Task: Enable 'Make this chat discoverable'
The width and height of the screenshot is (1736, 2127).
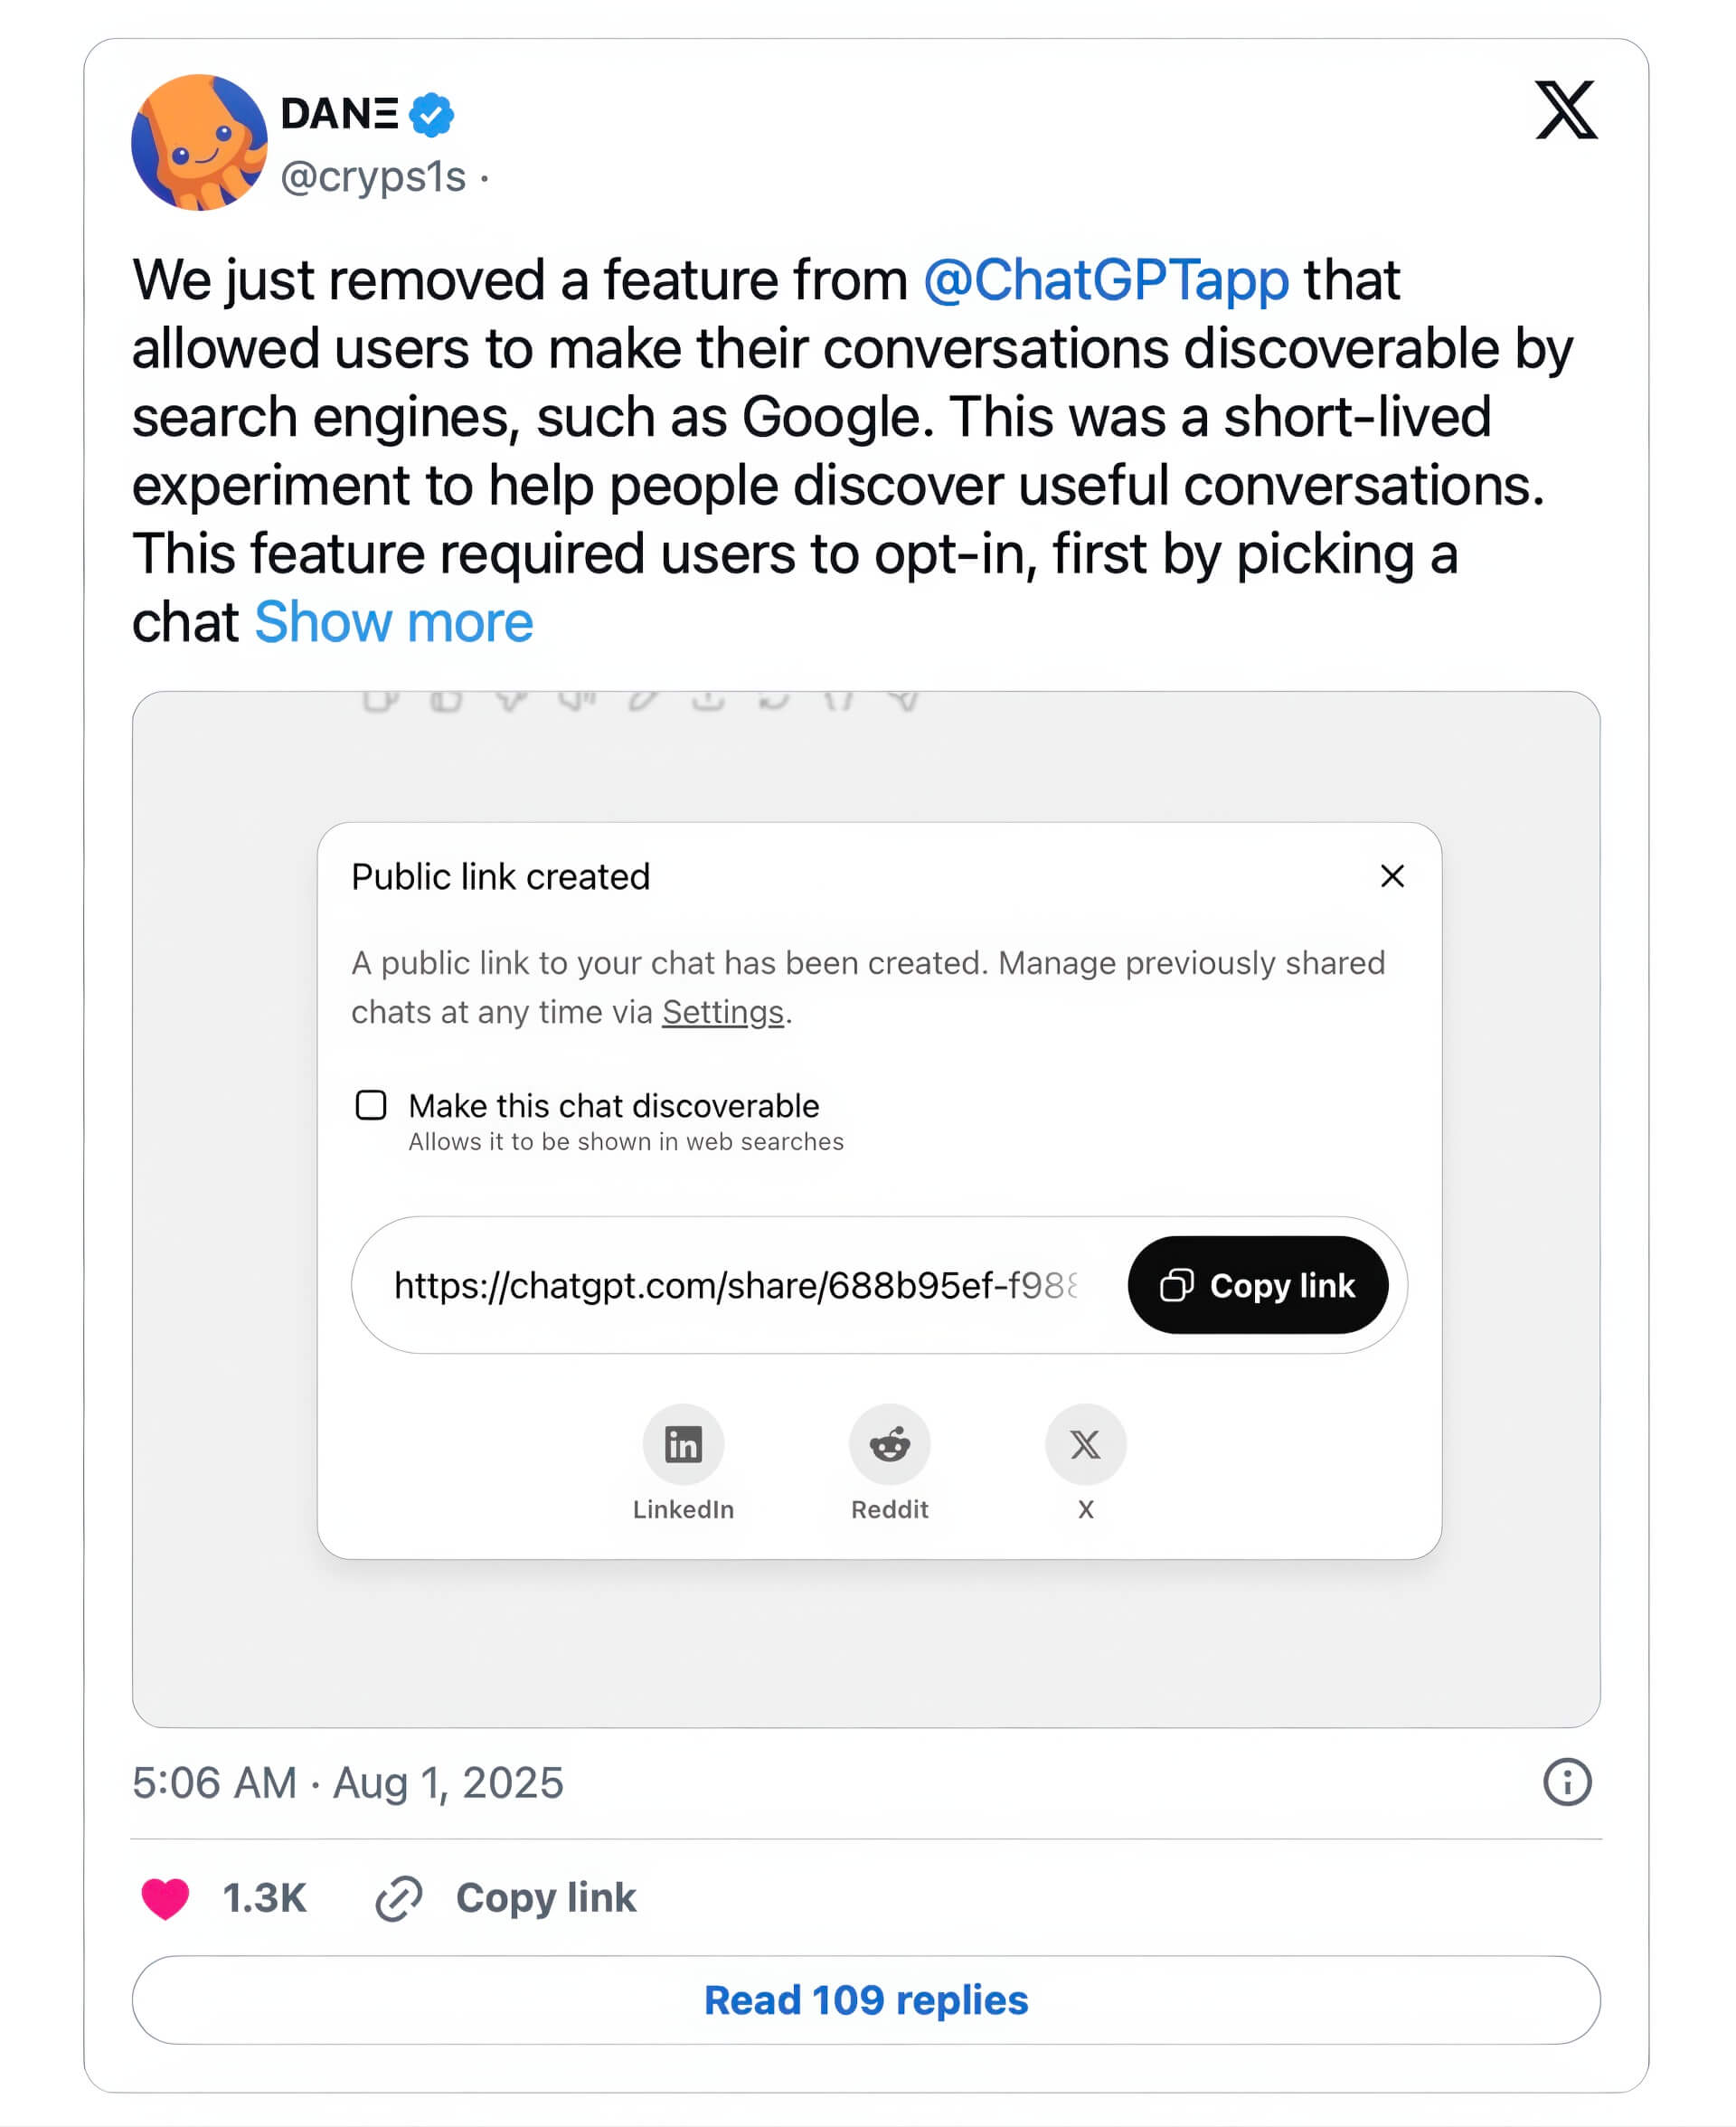Action: click(x=370, y=1104)
